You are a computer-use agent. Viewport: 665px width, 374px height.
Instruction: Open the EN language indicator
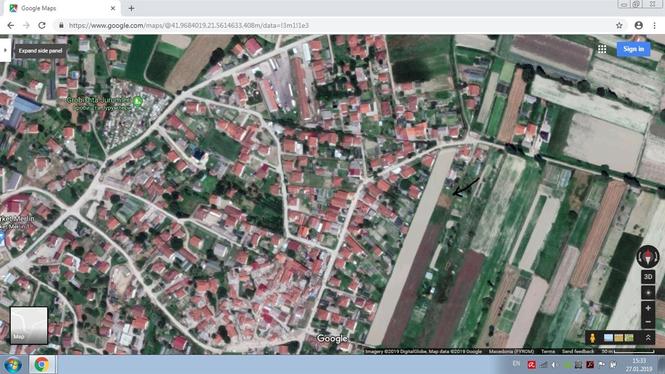pos(516,363)
